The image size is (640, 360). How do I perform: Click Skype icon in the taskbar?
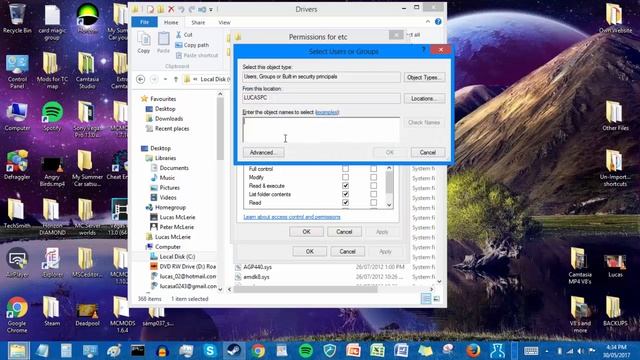coord(210,351)
